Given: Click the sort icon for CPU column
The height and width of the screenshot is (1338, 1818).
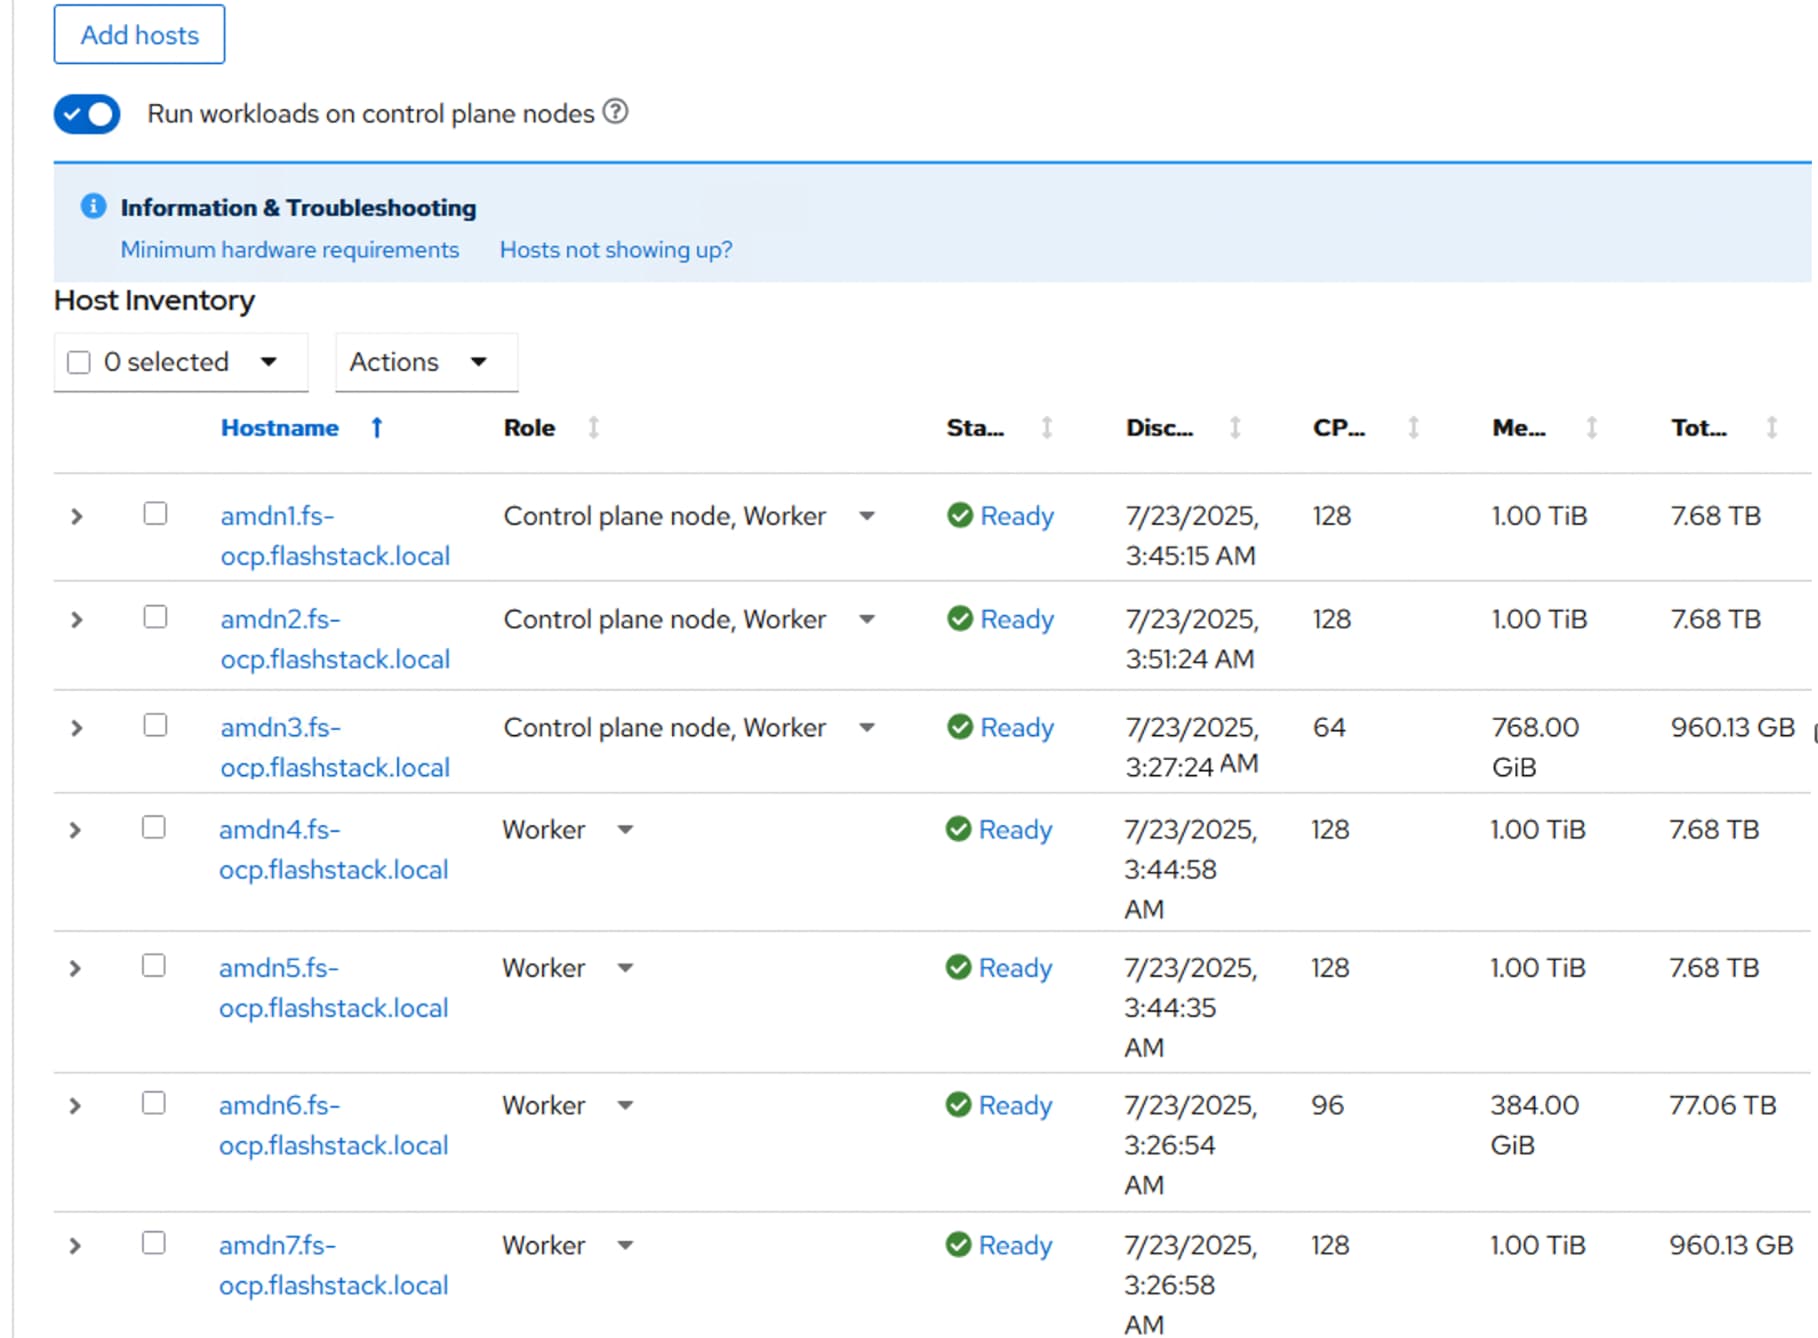Looking at the screenshot, I should tap(1413, 428).
